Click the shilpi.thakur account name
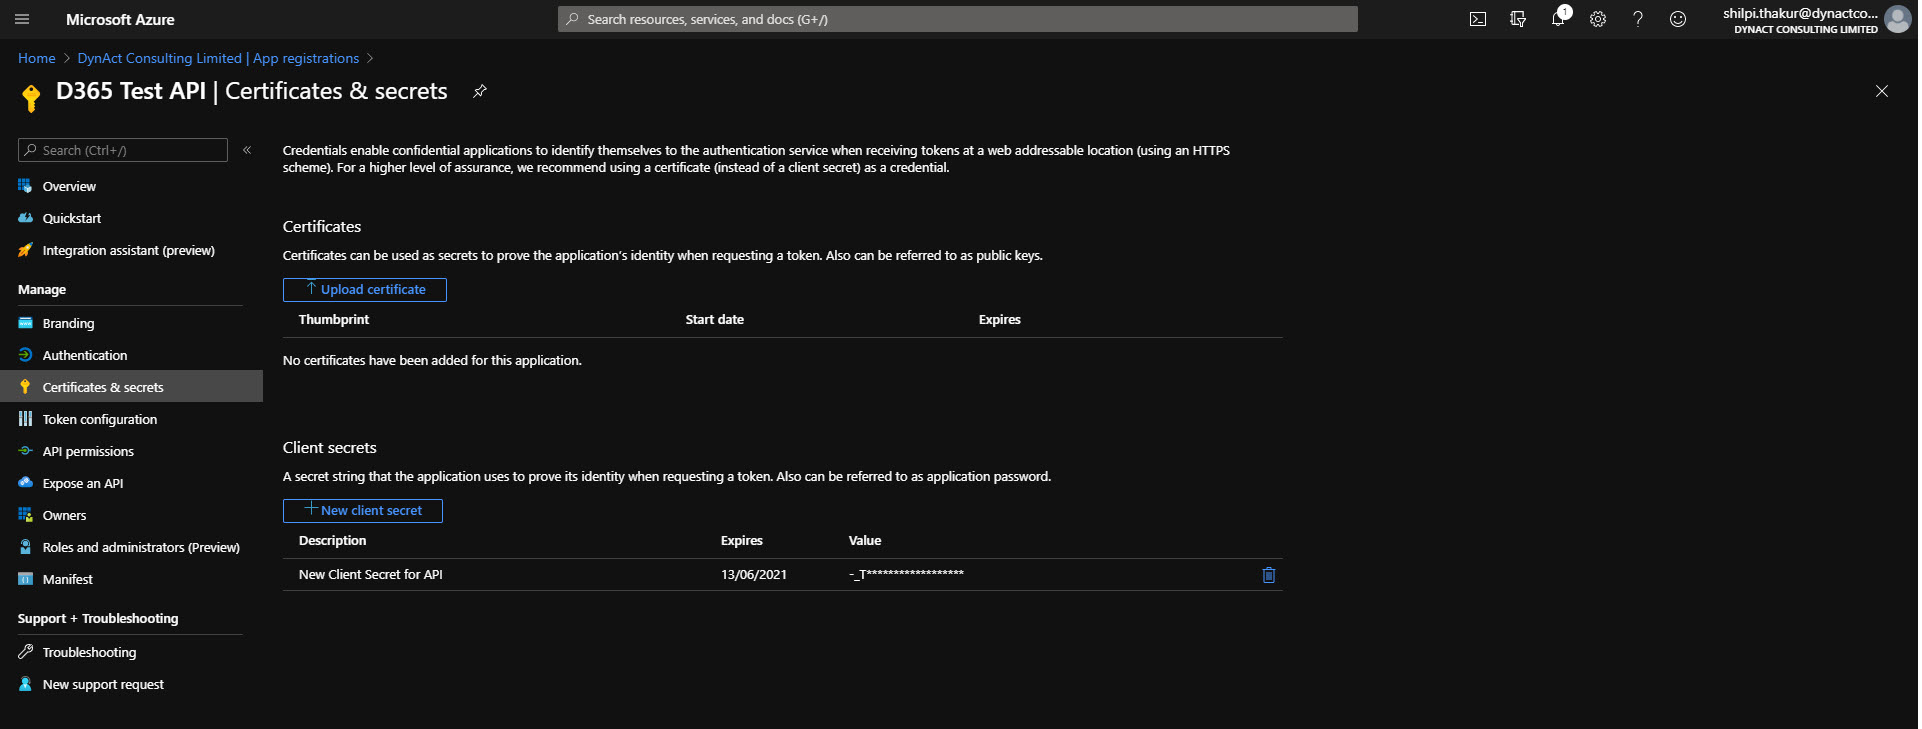This screenshot has height=729, width=1922. click(1800, 13)
